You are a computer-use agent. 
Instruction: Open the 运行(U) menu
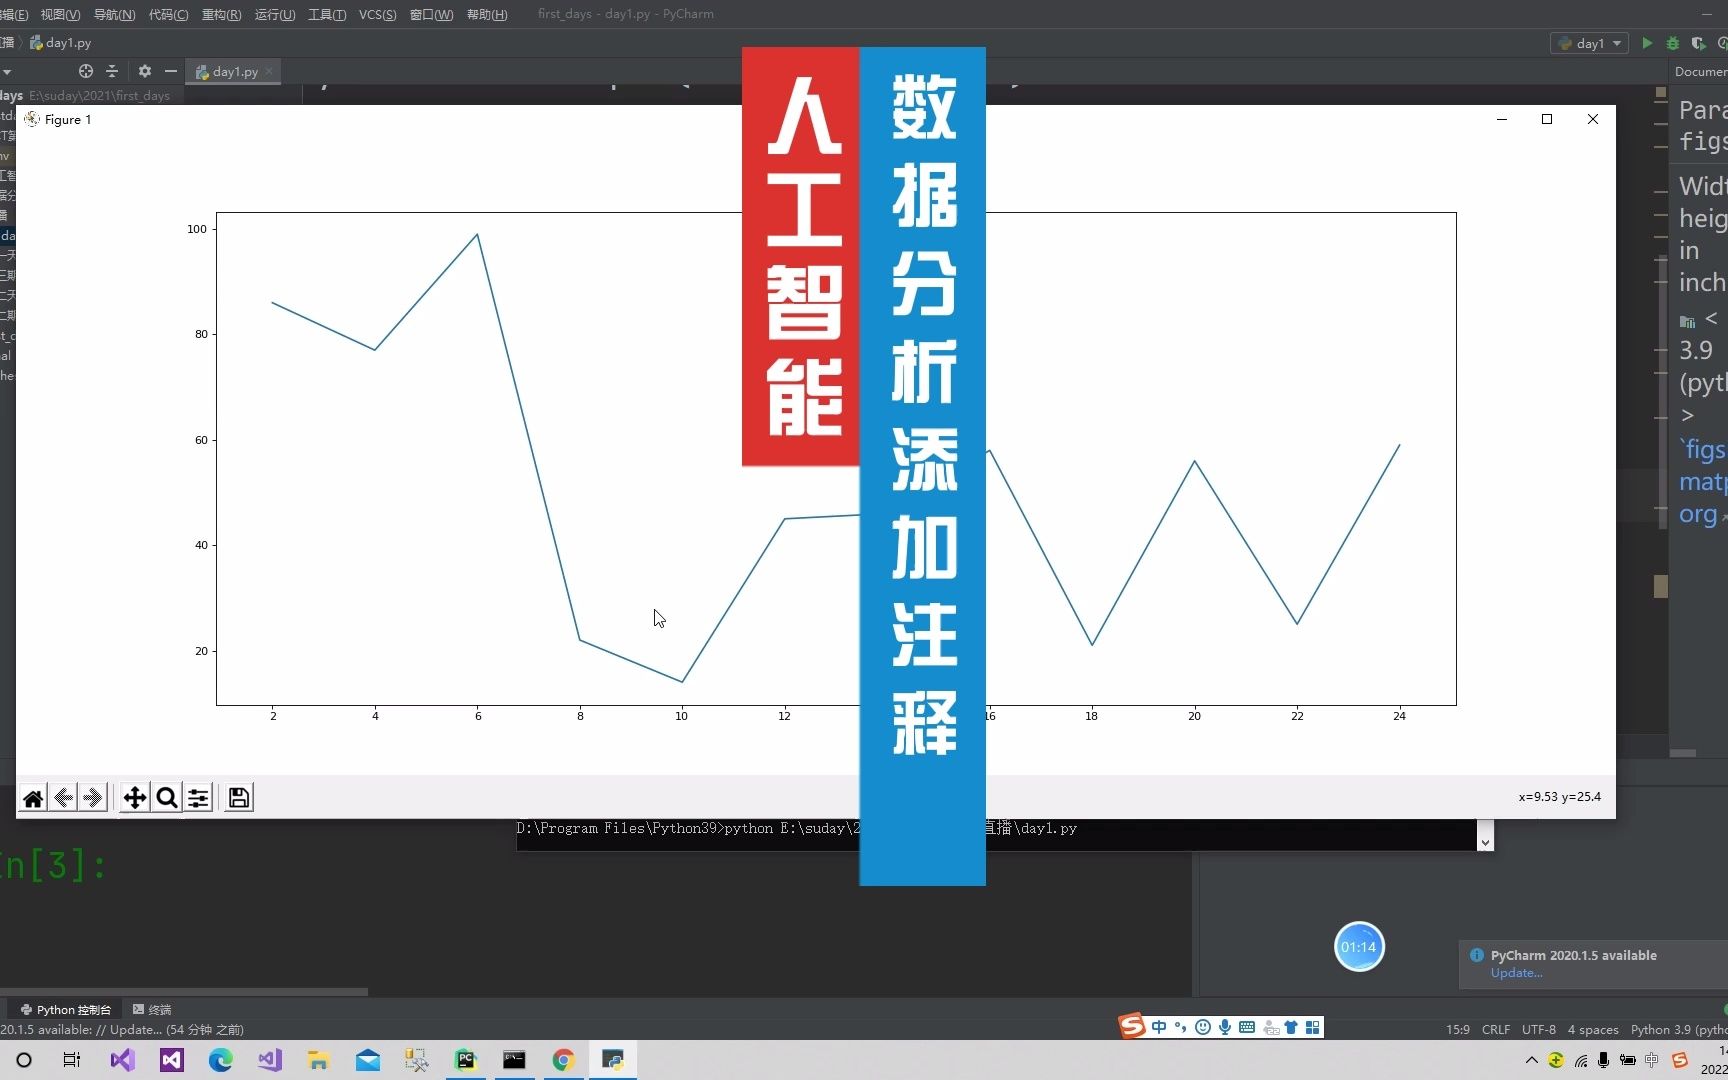pos(275,14)
